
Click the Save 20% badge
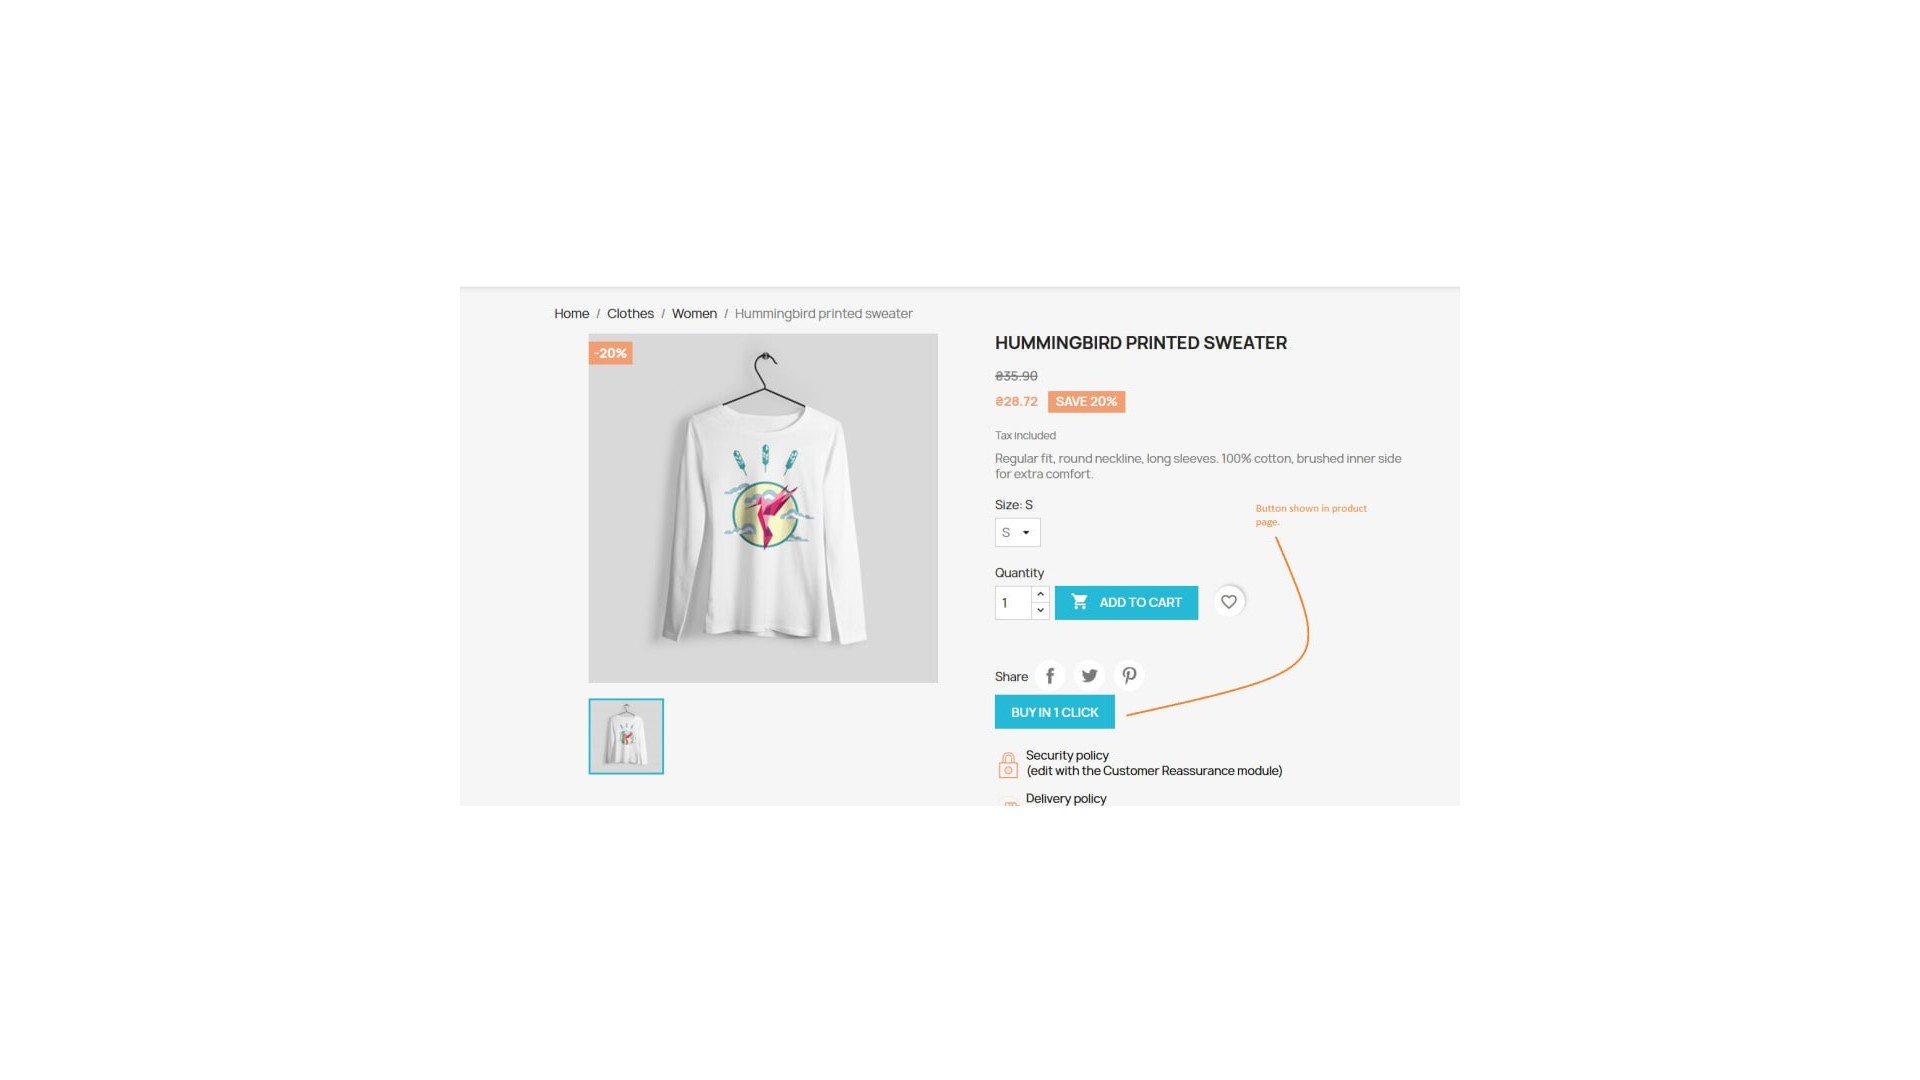point(1086,402)
